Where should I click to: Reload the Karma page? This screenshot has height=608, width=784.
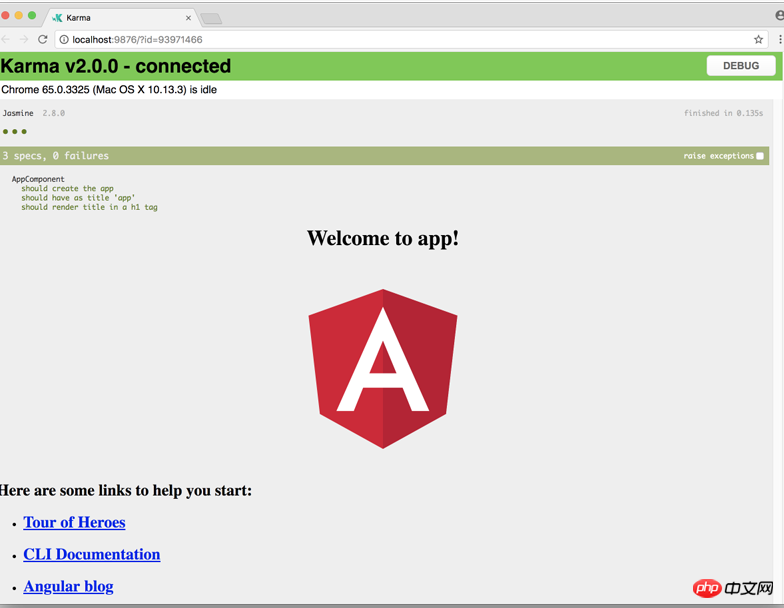pos(43,40)
